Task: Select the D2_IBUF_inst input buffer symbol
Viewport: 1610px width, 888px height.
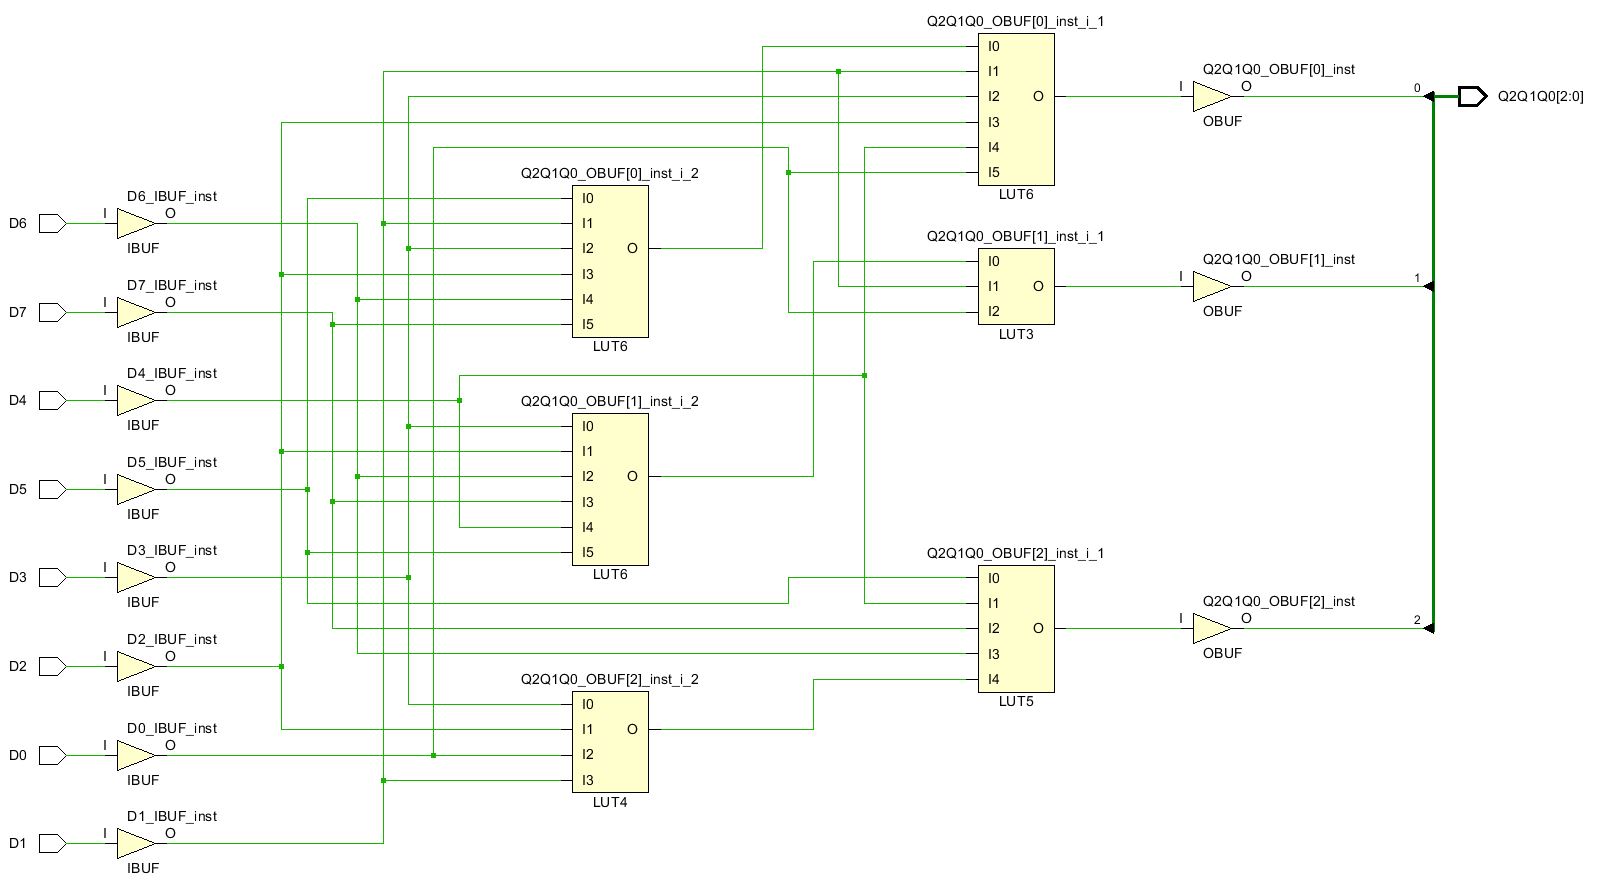Action: click(135, 666)
